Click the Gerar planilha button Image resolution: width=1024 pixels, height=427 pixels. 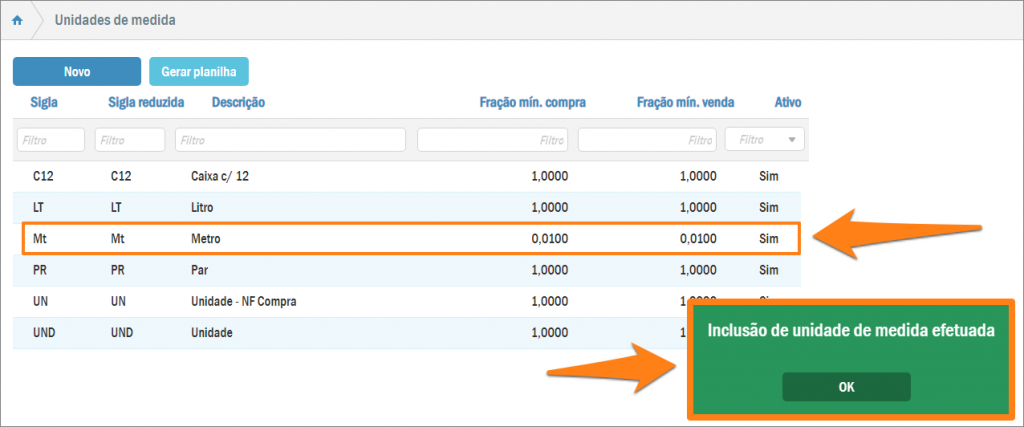(198, 72)
